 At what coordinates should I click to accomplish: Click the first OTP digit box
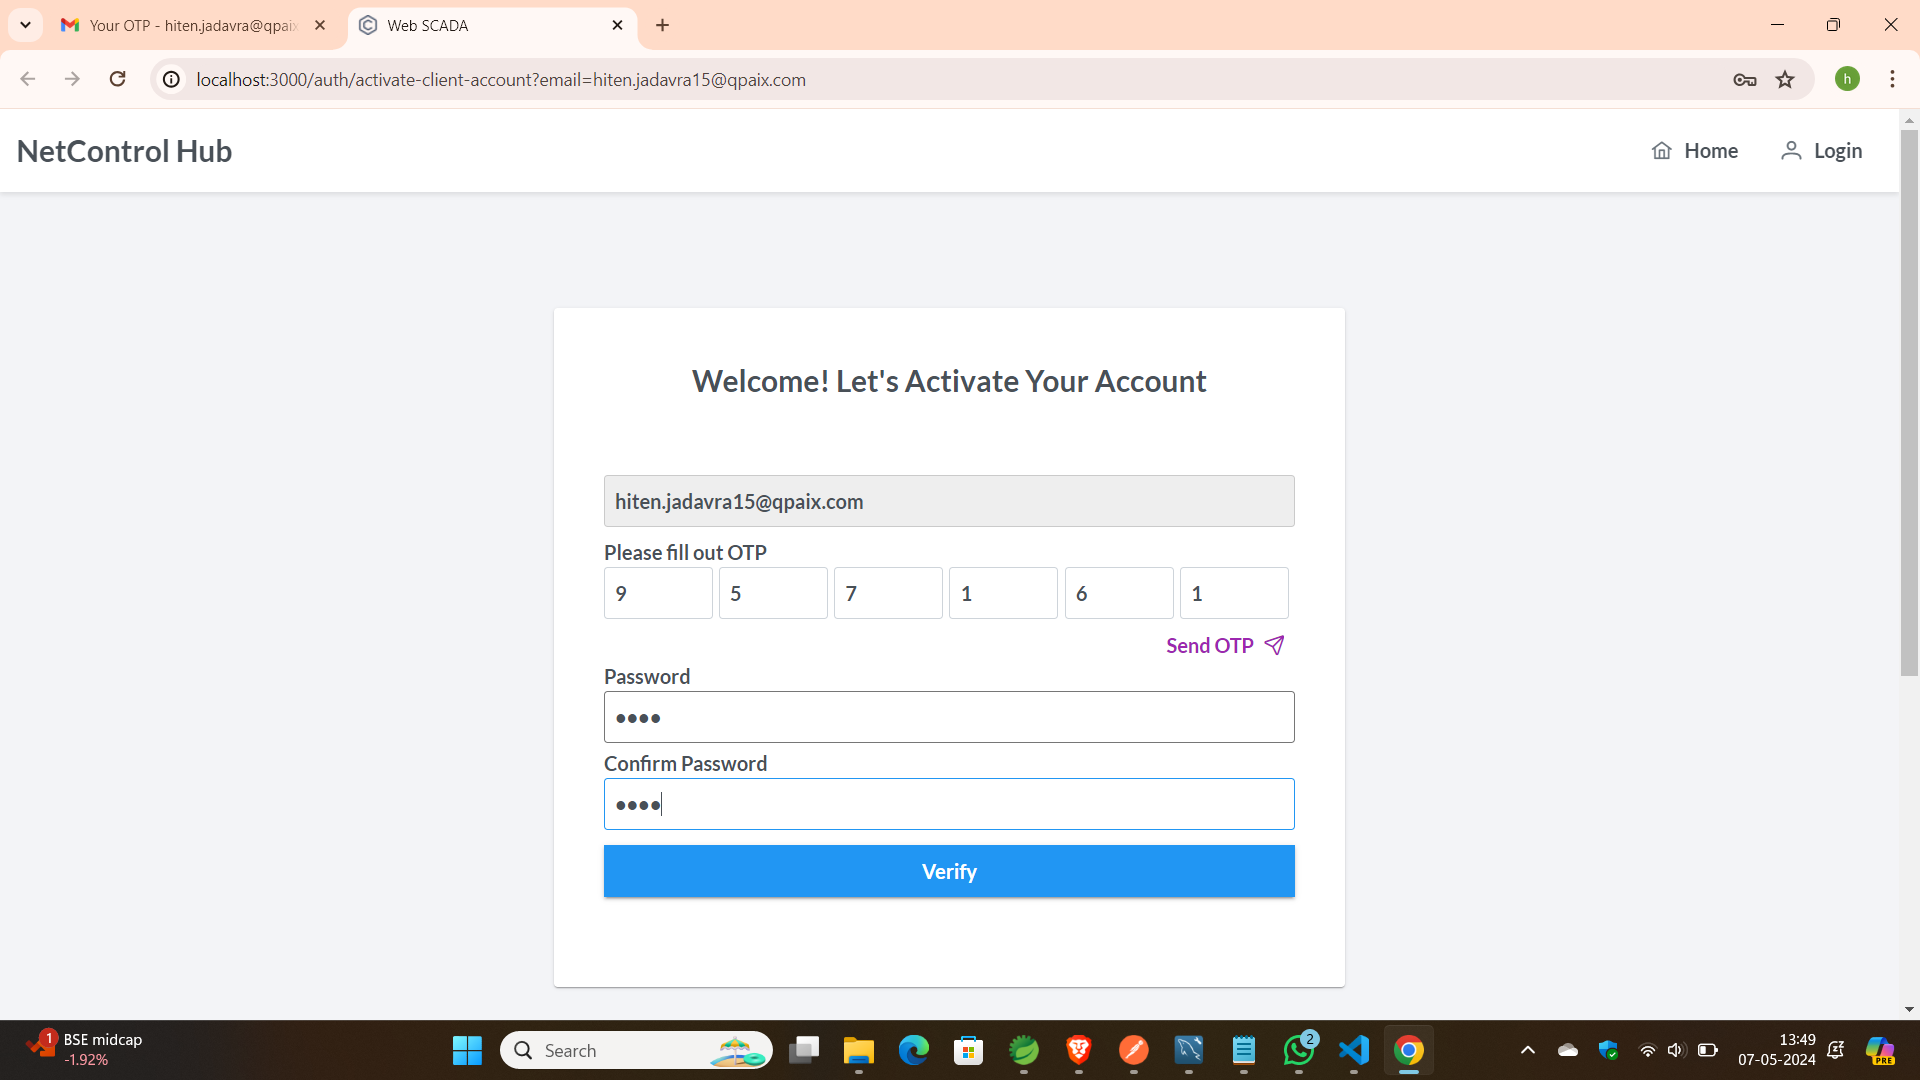(658, 593)
